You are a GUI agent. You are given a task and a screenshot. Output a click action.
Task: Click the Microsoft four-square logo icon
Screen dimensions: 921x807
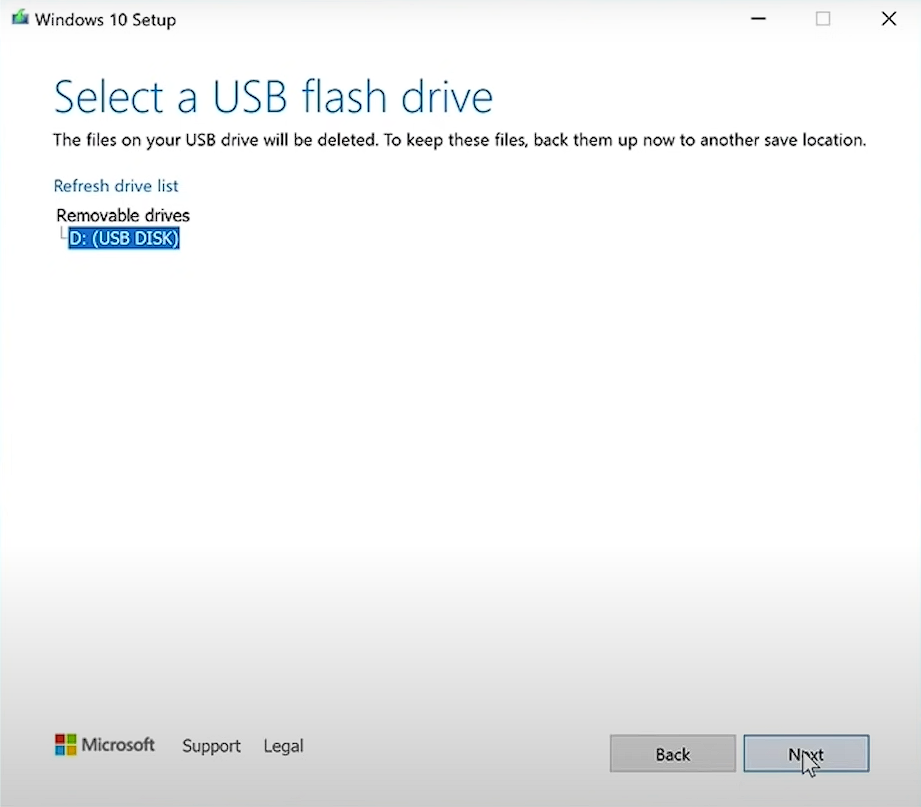point(66,744)
